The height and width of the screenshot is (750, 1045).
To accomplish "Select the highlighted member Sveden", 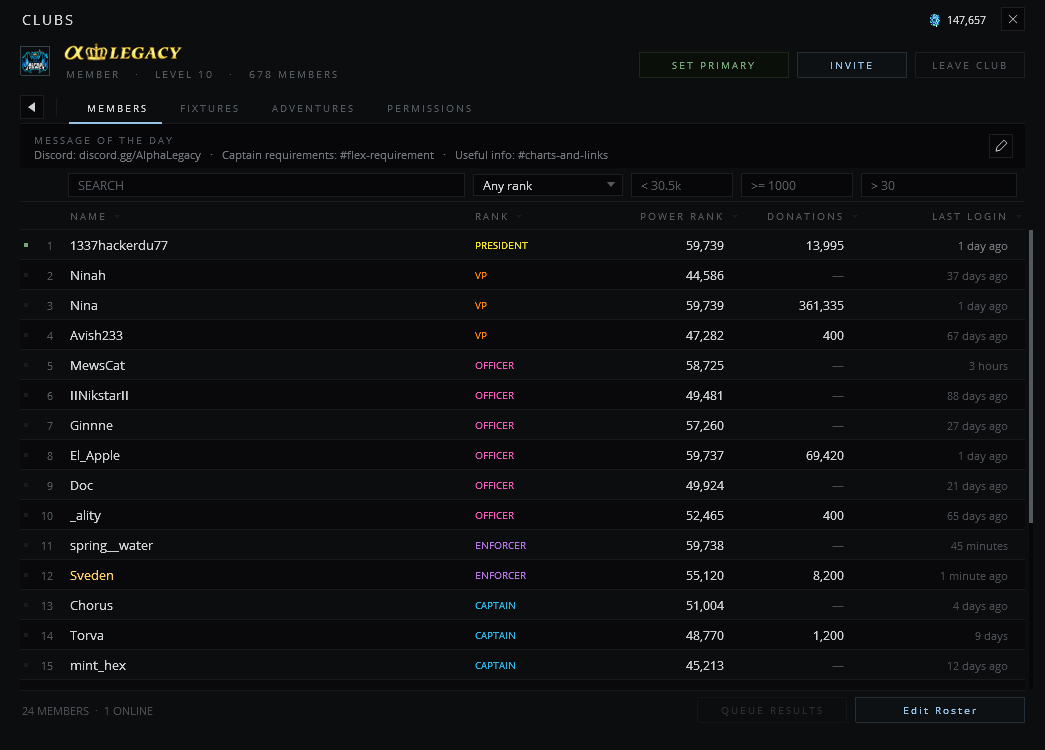I will coord(522,575).
